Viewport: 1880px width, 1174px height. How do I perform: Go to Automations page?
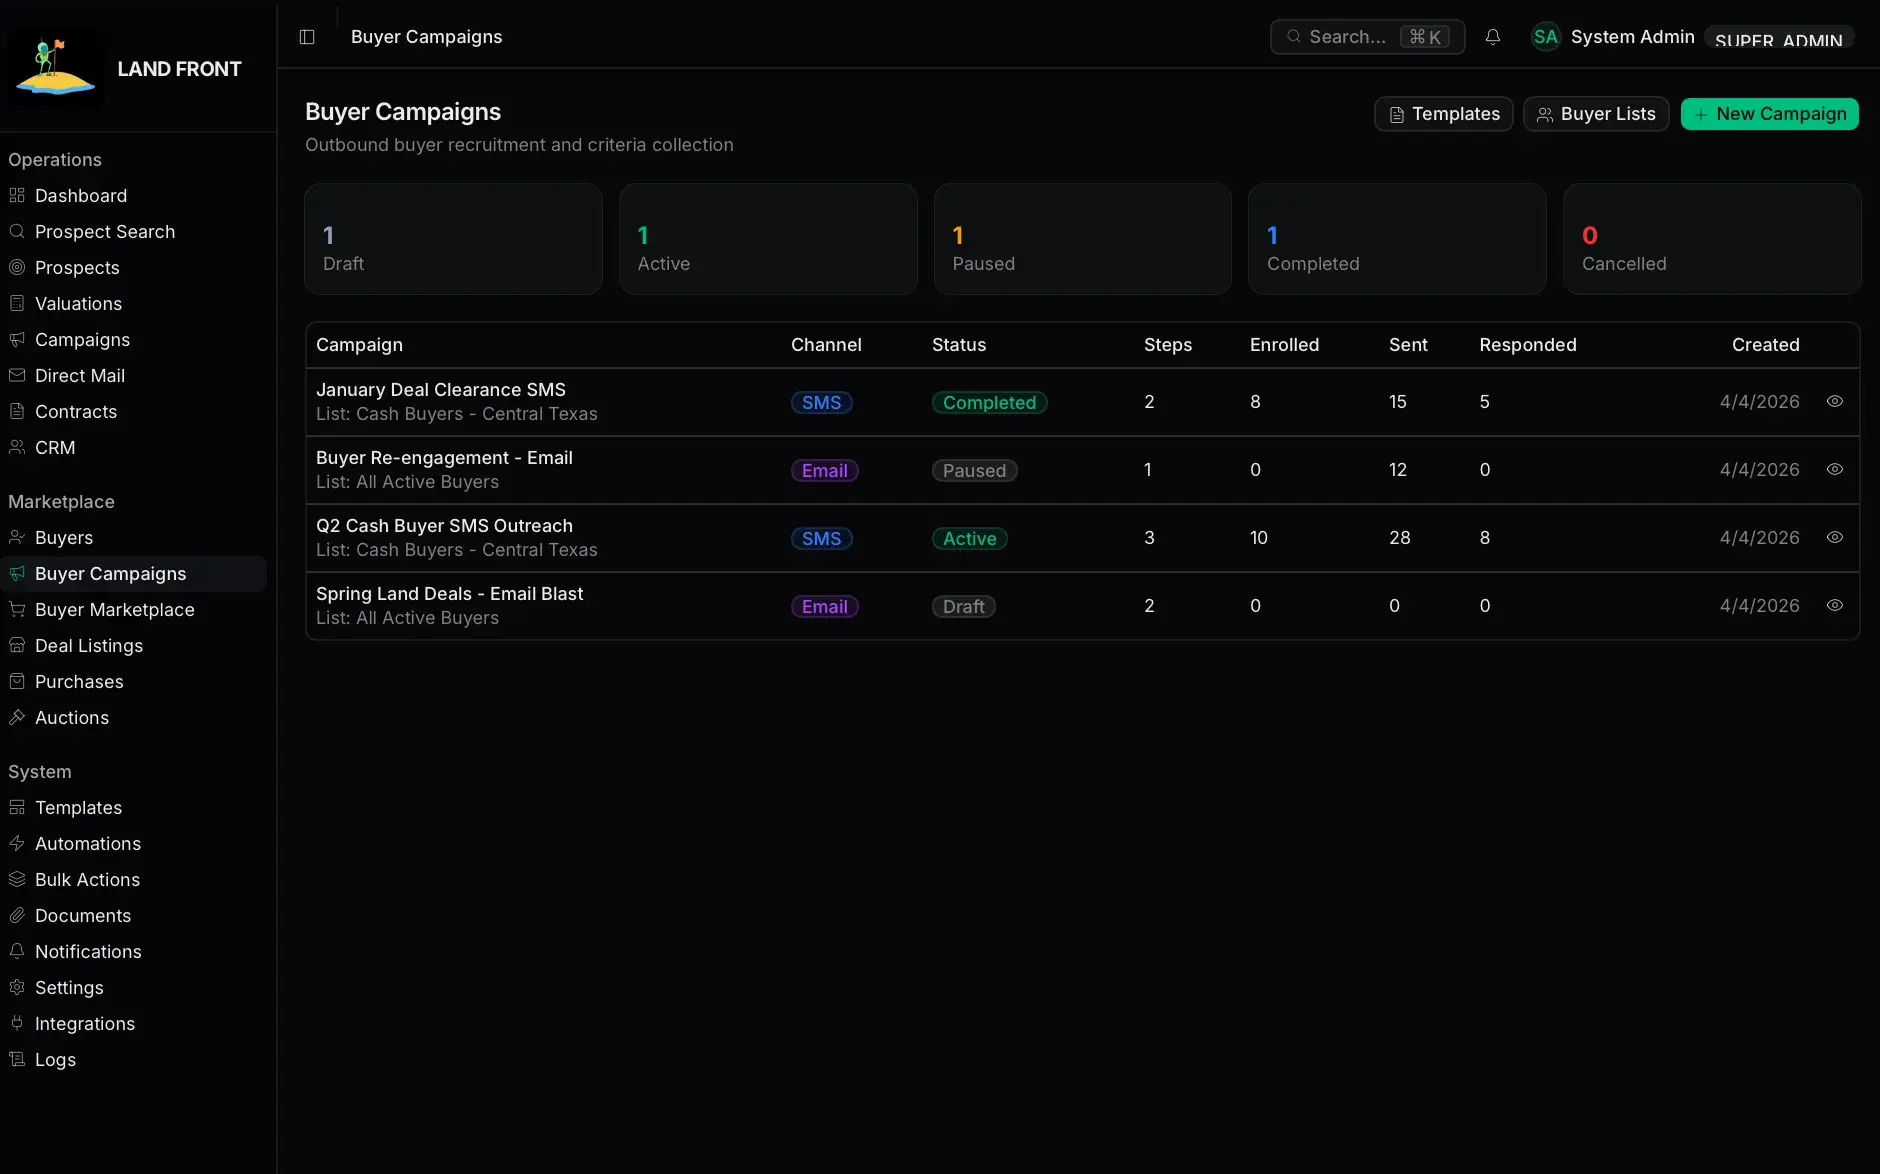[x=133, y=844]
